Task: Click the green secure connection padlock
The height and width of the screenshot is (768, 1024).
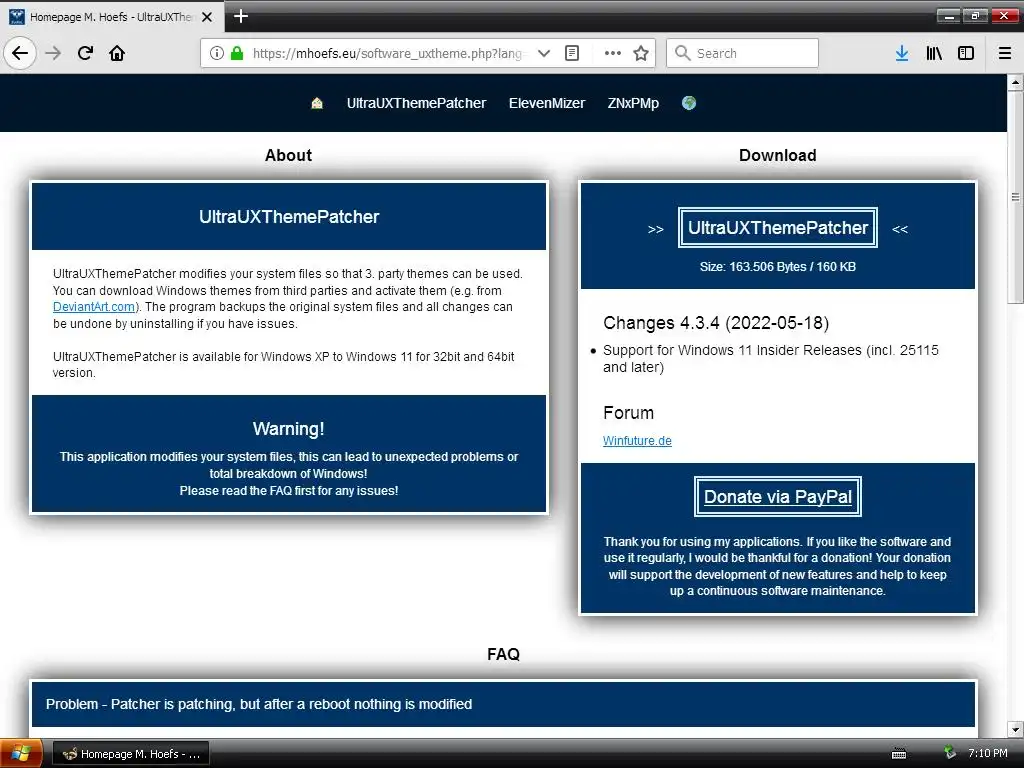Action: click(x=237, y=53)
